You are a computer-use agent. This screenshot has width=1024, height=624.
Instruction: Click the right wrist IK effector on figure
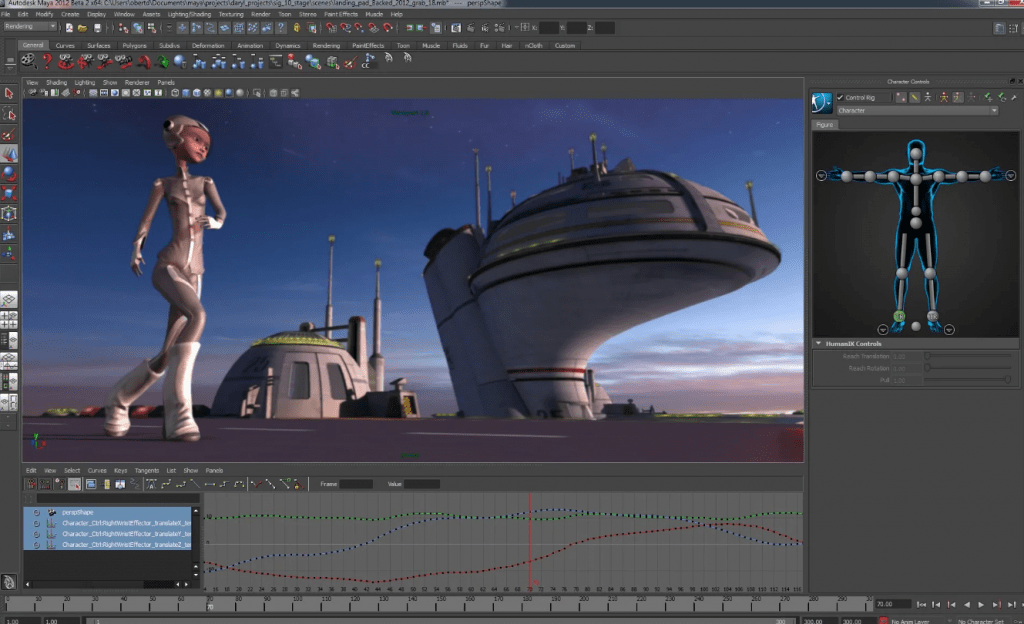(x=846, y=176)
